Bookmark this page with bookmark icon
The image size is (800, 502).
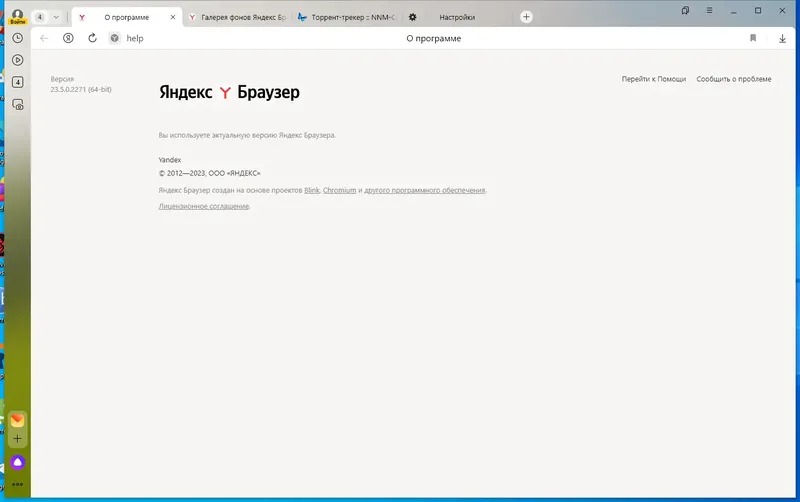click(753, 38)
